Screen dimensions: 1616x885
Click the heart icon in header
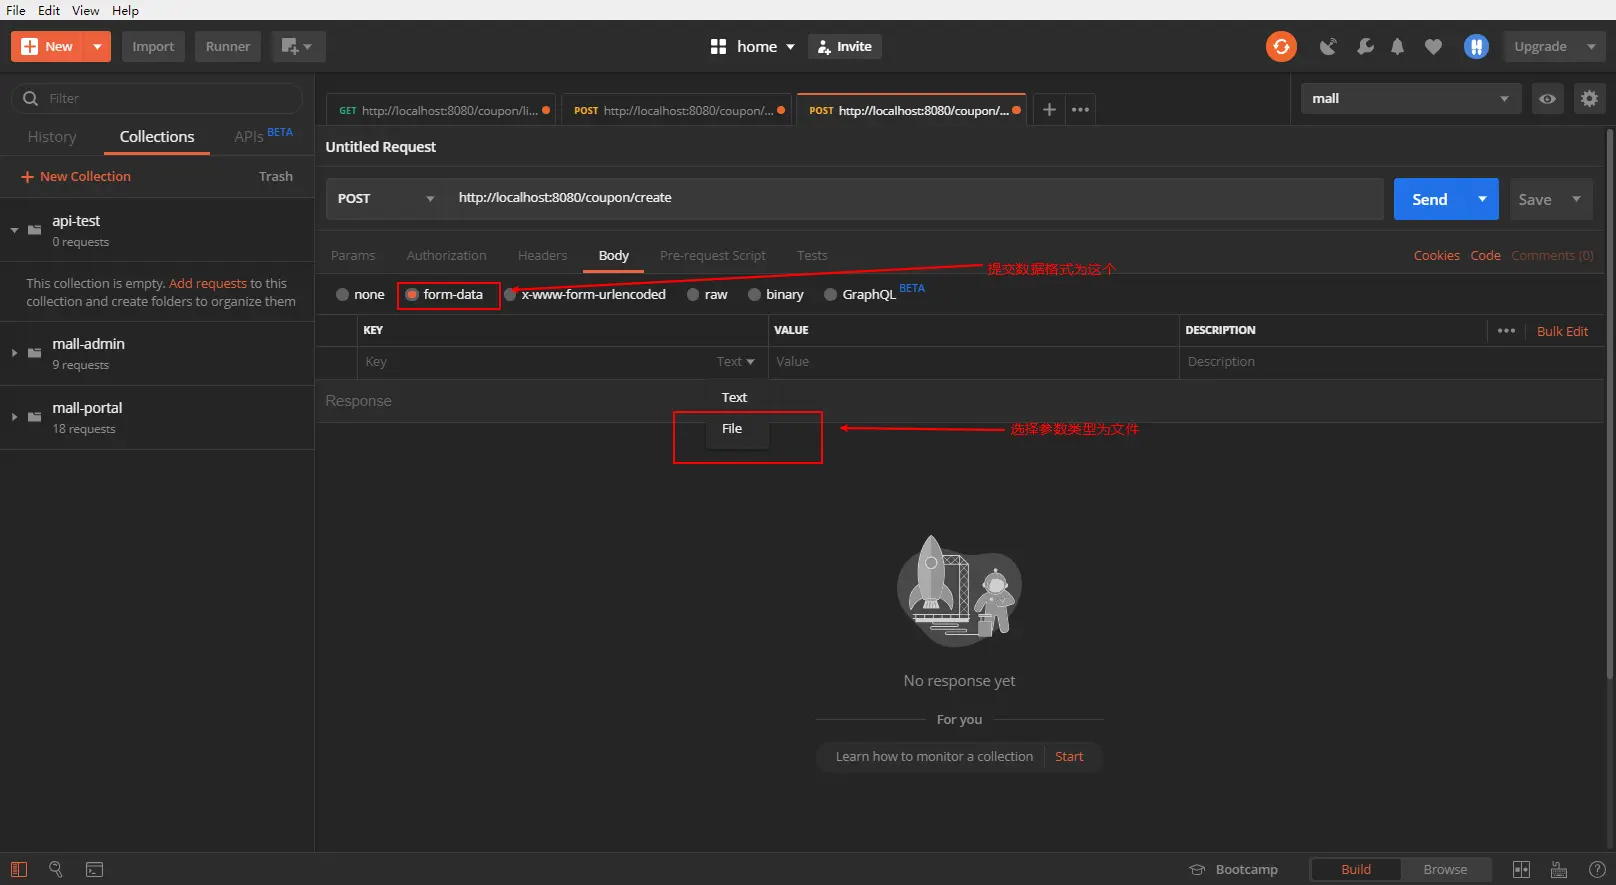[x=1433, y=46]
